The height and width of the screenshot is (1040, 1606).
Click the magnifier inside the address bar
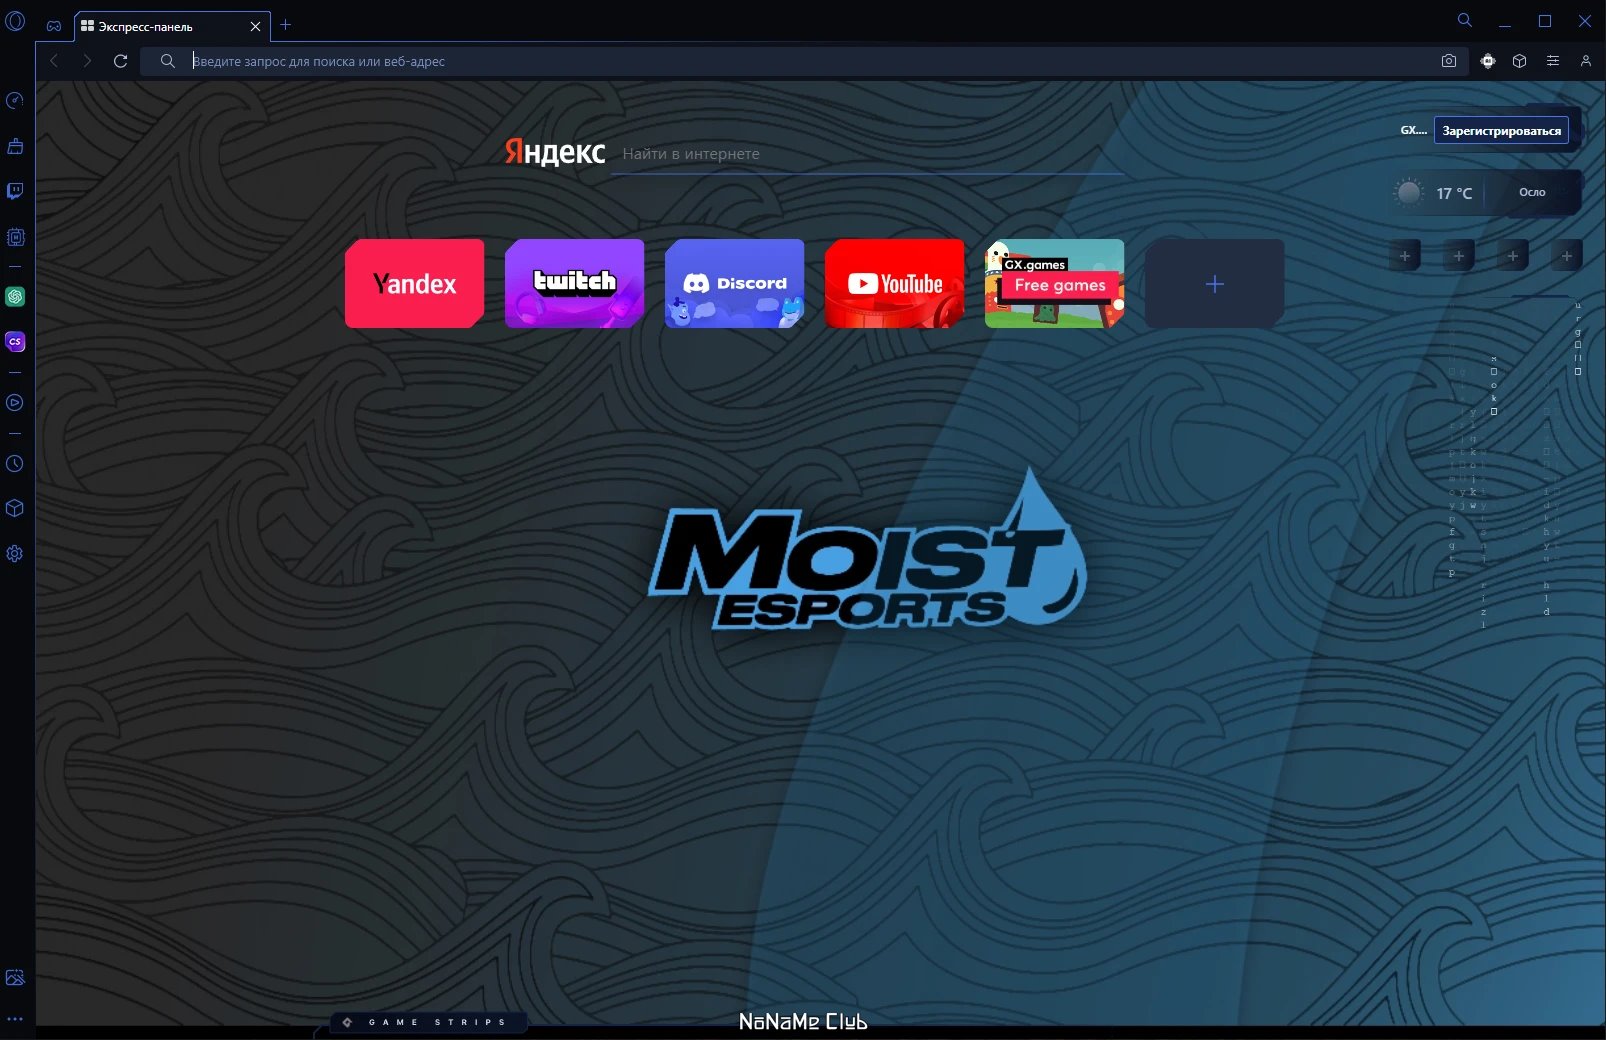coord(167,61)
